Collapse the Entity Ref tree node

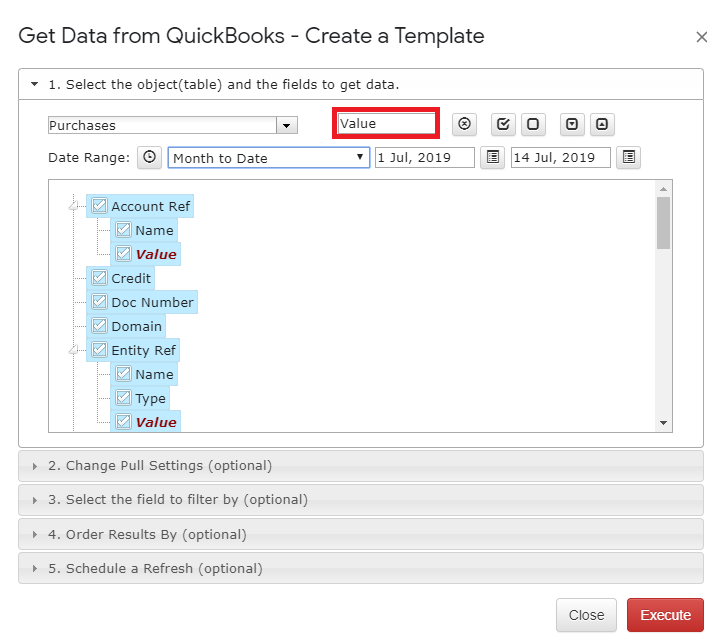(x=73, y=350)
